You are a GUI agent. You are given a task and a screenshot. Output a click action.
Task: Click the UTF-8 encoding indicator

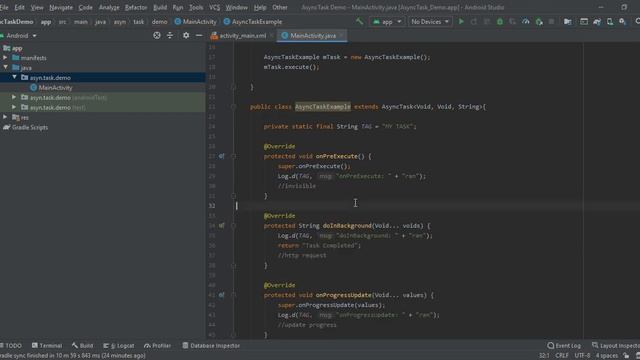tap(582, 356)
